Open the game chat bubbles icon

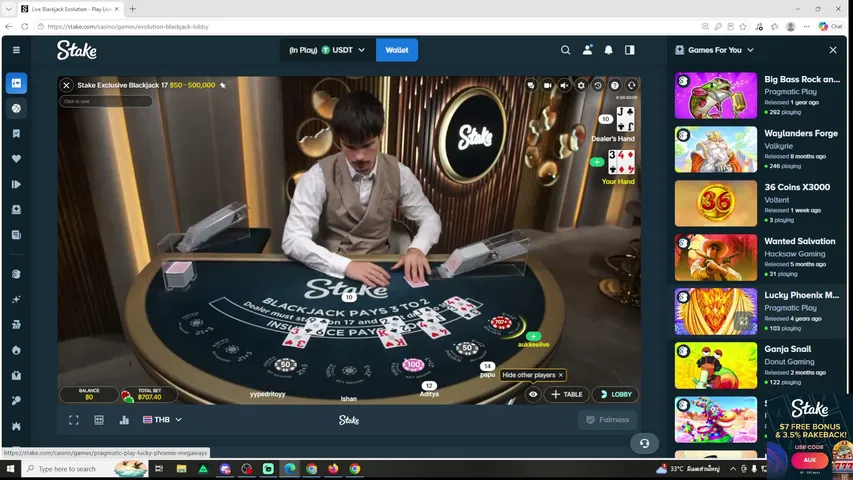coord(531,85)
